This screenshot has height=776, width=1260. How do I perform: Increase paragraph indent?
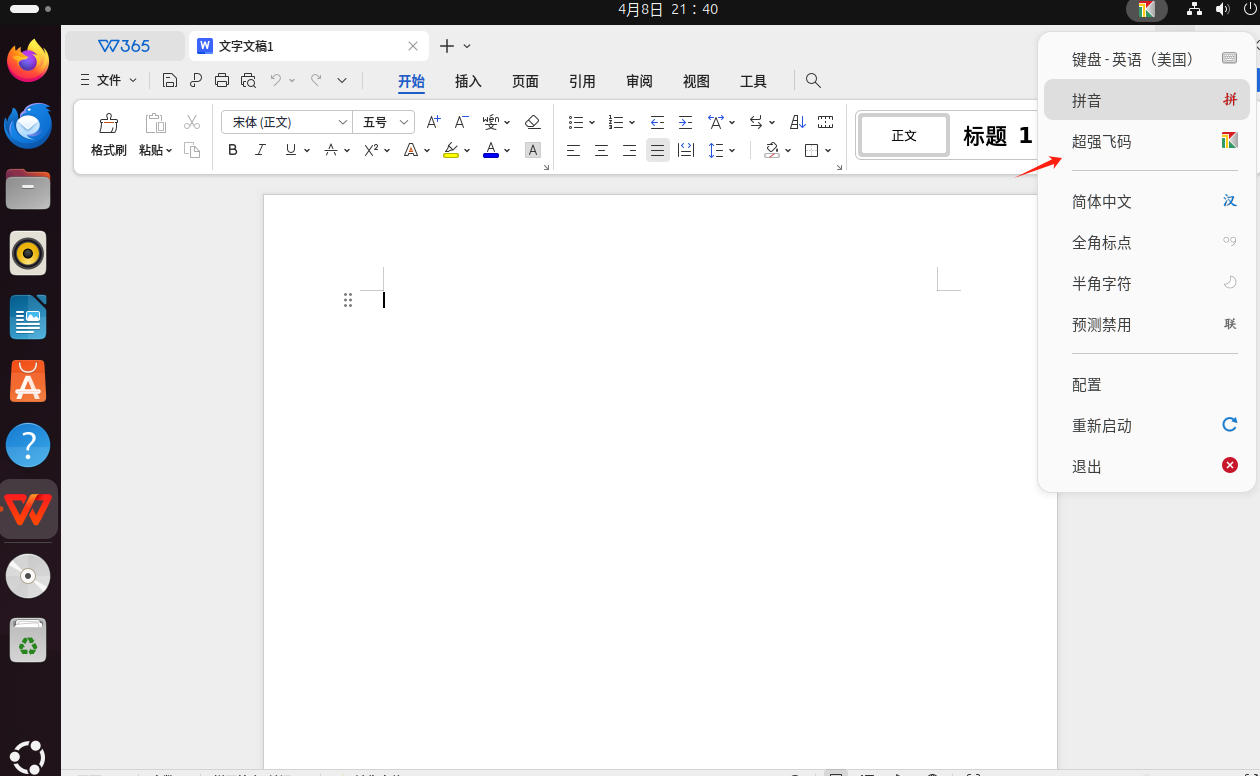(x=685, y=122)
